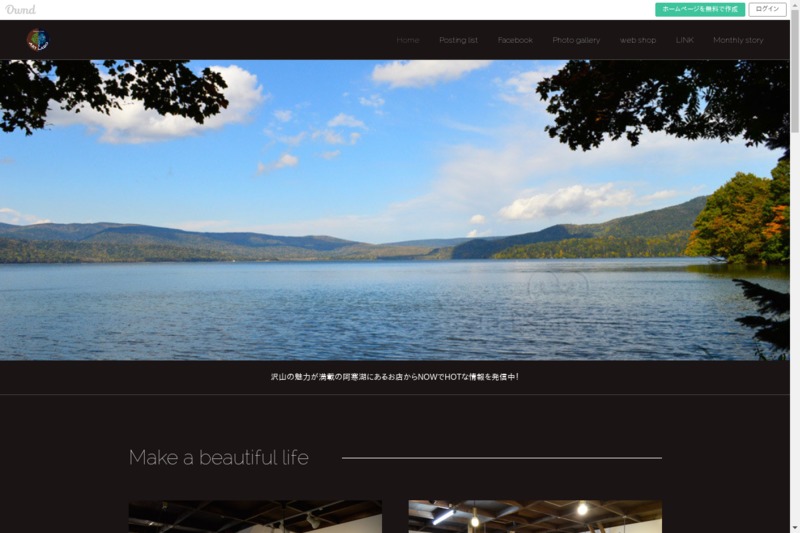The width and height of the screenshot is (800, 533).
Task: Click the faint circular watermark on lake
Action: click(x=558, y=287)
